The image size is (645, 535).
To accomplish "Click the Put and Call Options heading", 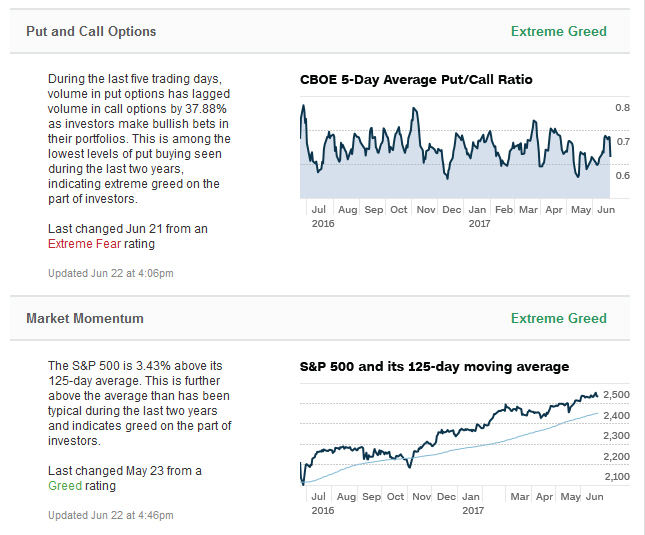I will tap(91, 31).
